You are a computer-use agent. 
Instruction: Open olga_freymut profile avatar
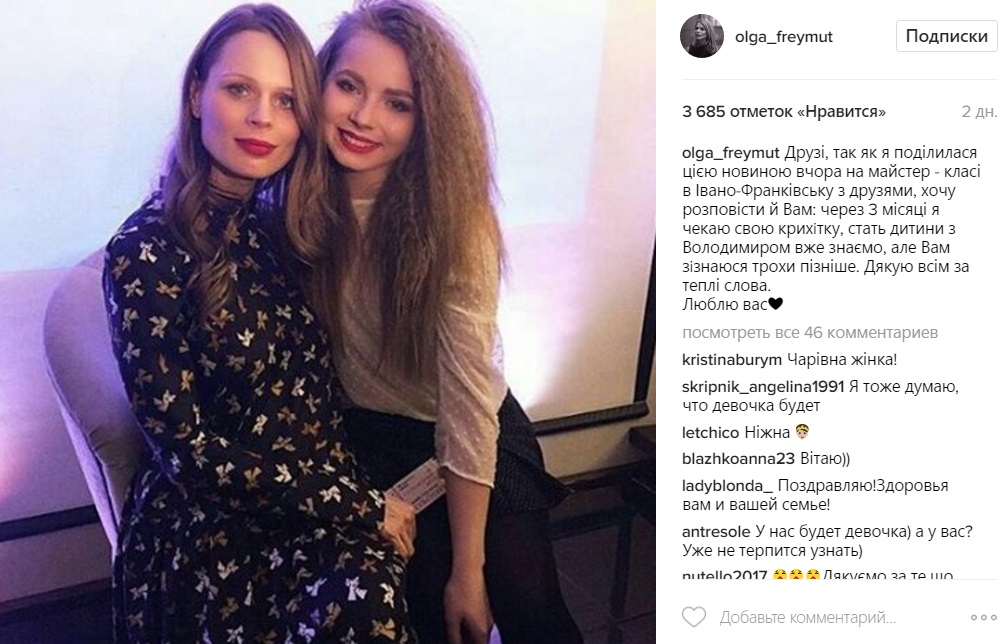(x=702, y=36)
